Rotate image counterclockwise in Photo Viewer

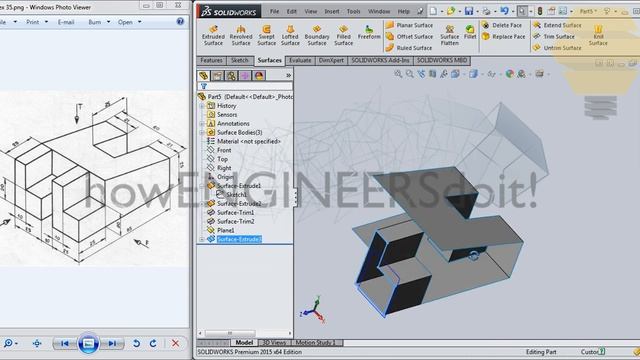point(136,344)
